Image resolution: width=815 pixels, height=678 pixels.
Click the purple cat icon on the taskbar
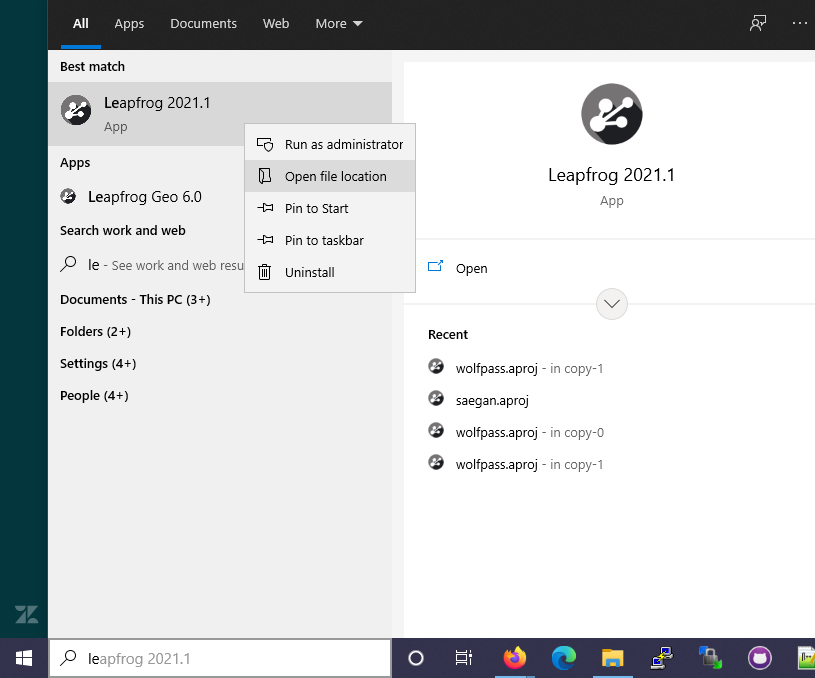pyautogui.click(x=760, y=658)
